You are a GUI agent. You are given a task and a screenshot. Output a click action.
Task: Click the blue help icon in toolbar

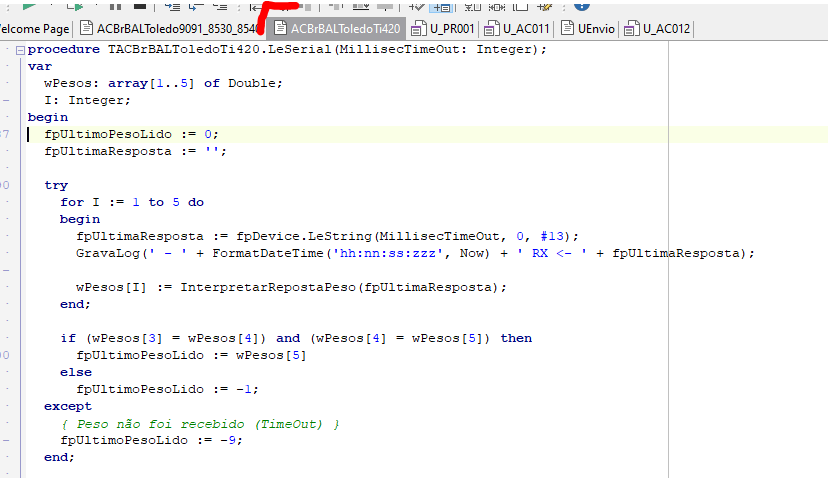(x=581, y=6)
